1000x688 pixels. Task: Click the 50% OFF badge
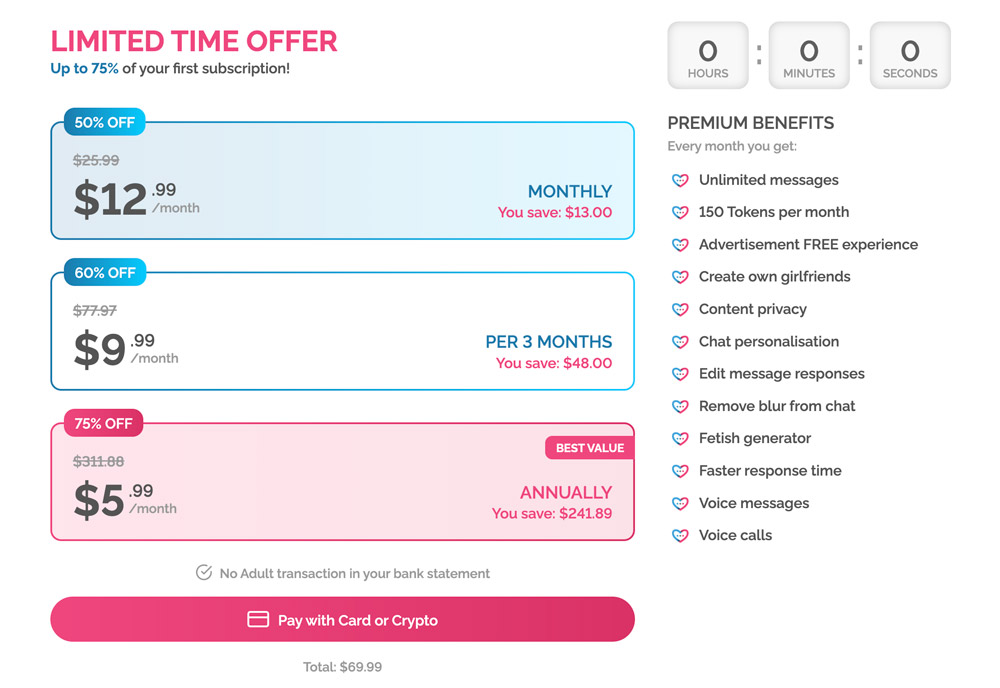[103, 121]
